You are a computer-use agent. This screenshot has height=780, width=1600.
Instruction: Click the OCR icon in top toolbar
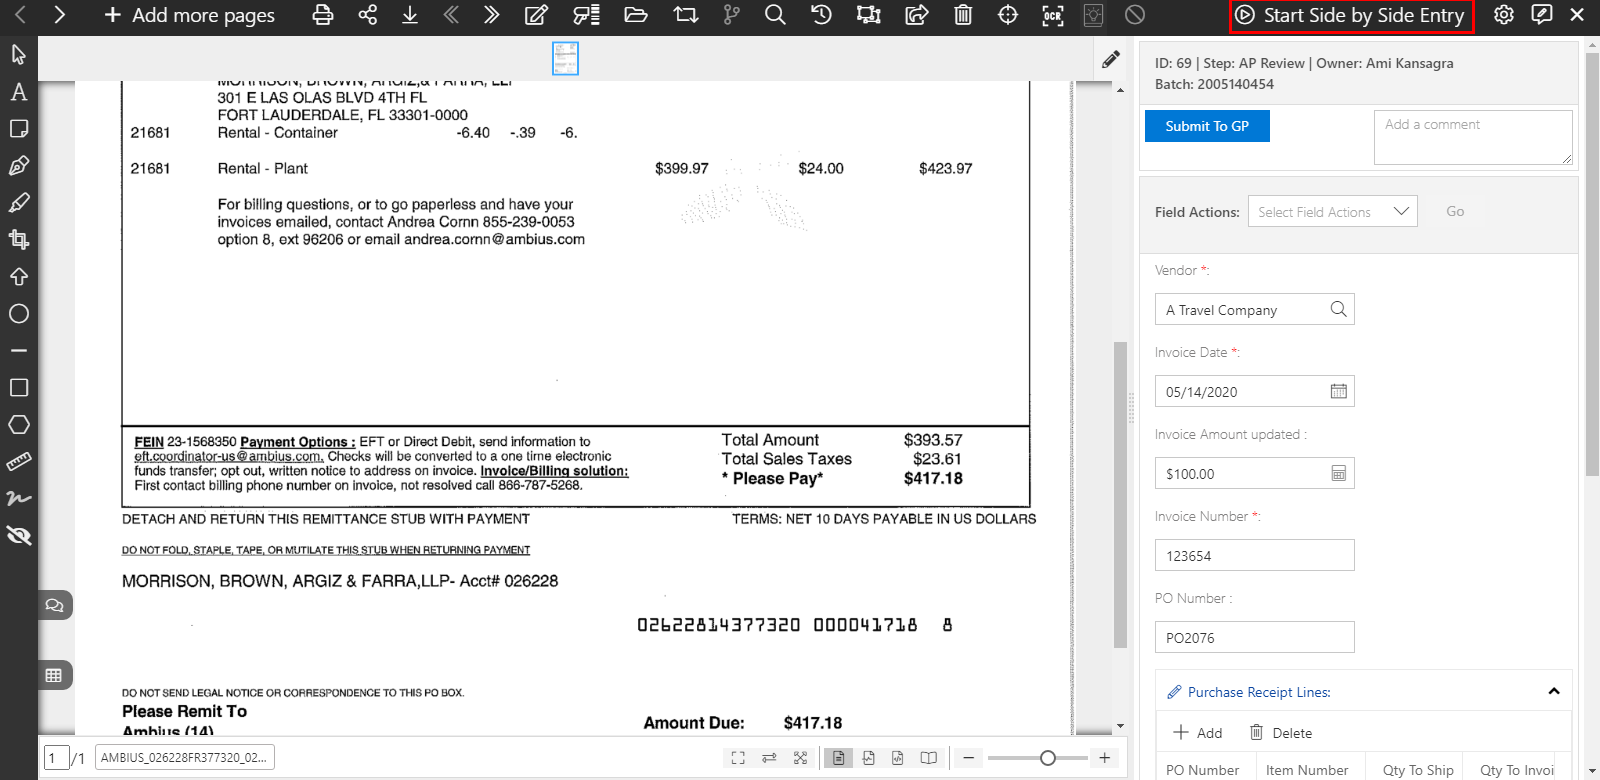point(1052,15)
